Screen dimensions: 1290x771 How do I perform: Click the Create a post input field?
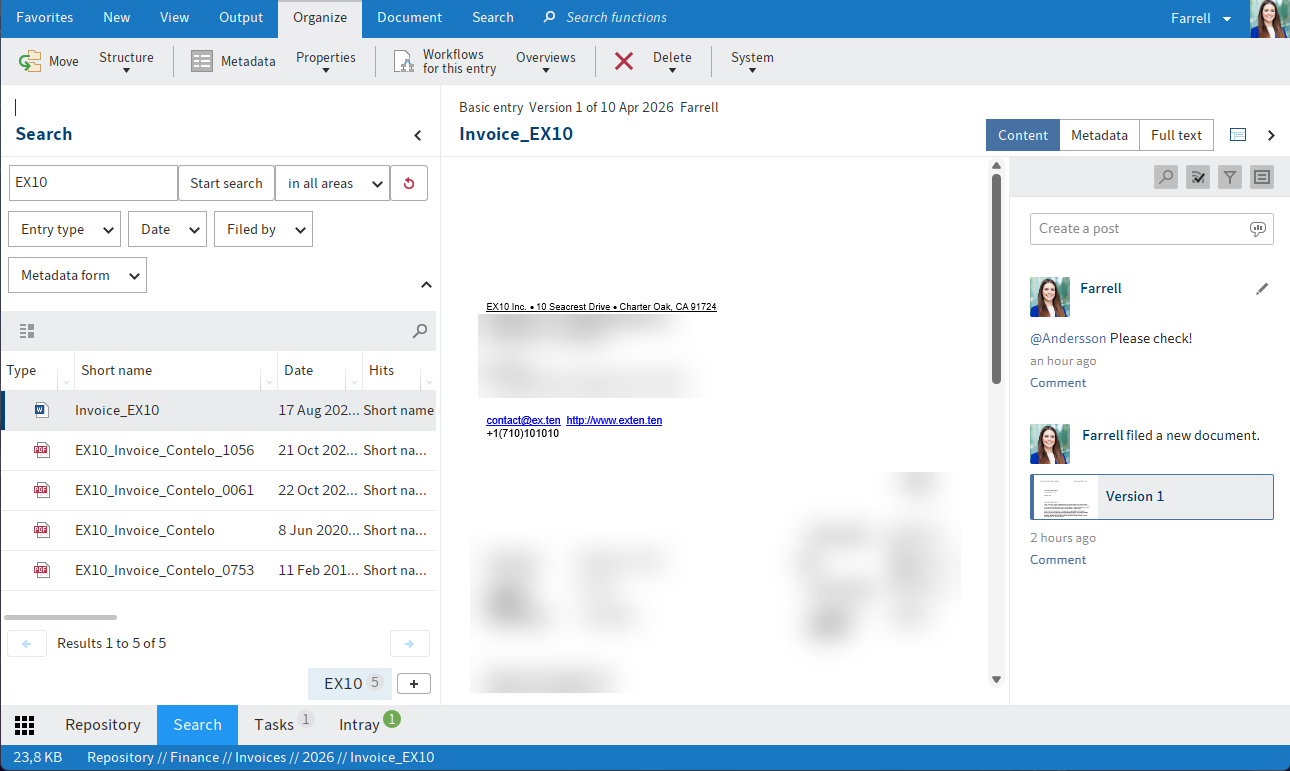coord(1140,229)
